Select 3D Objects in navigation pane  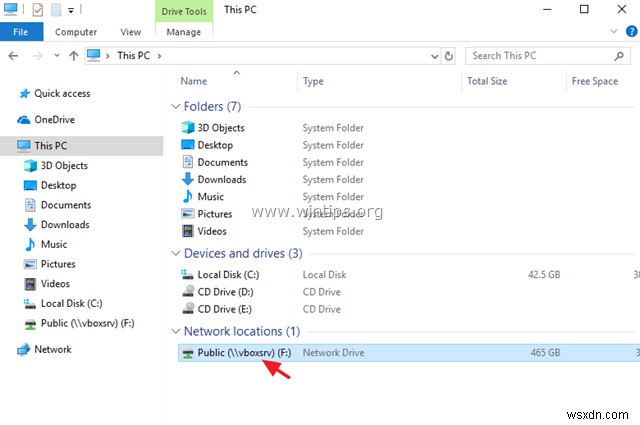coord(56,165)
